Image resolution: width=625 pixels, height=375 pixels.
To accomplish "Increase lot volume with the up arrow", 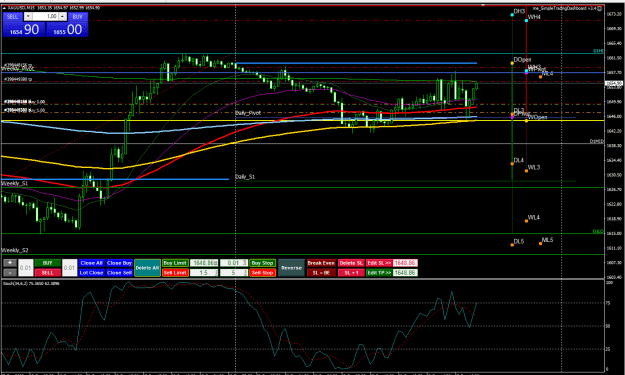I will coord(63,17).
